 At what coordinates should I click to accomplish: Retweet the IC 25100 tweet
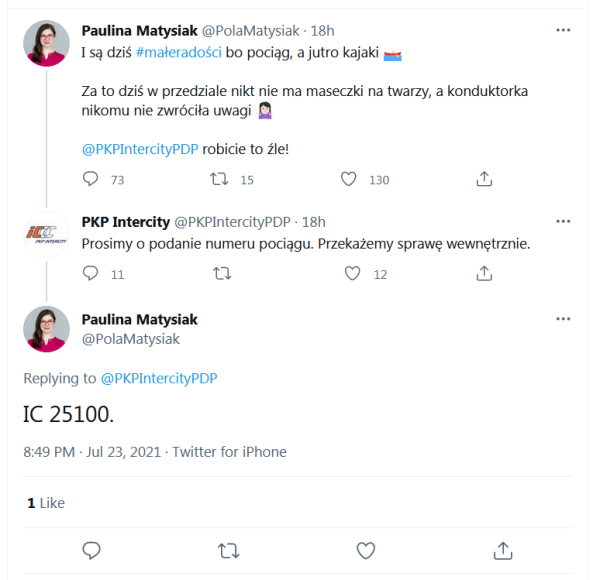[x=228, y=550]
